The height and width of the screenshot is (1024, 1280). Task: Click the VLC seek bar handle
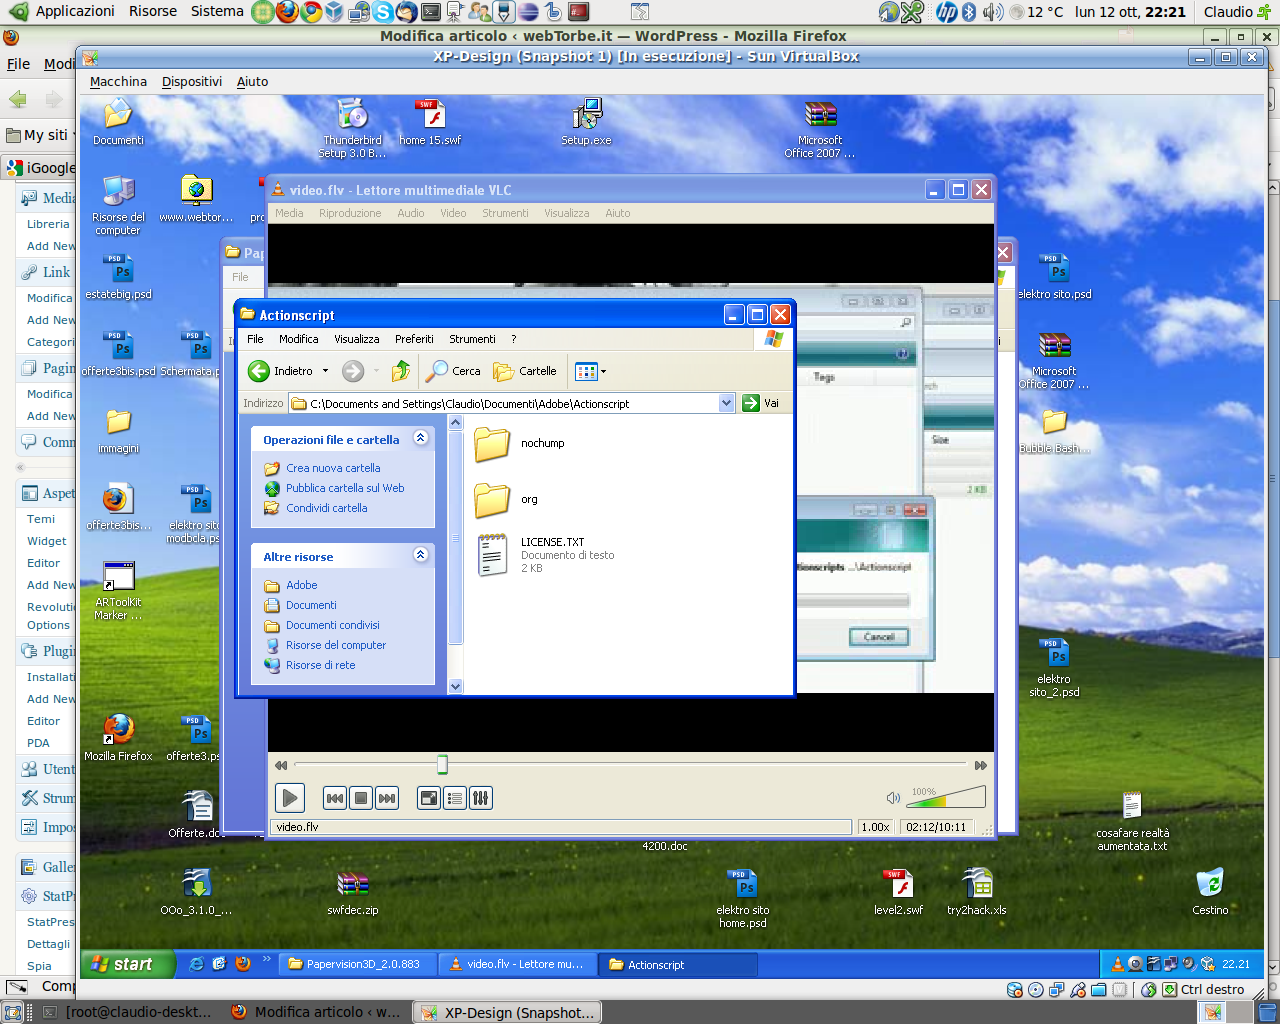tap(442, 765)
